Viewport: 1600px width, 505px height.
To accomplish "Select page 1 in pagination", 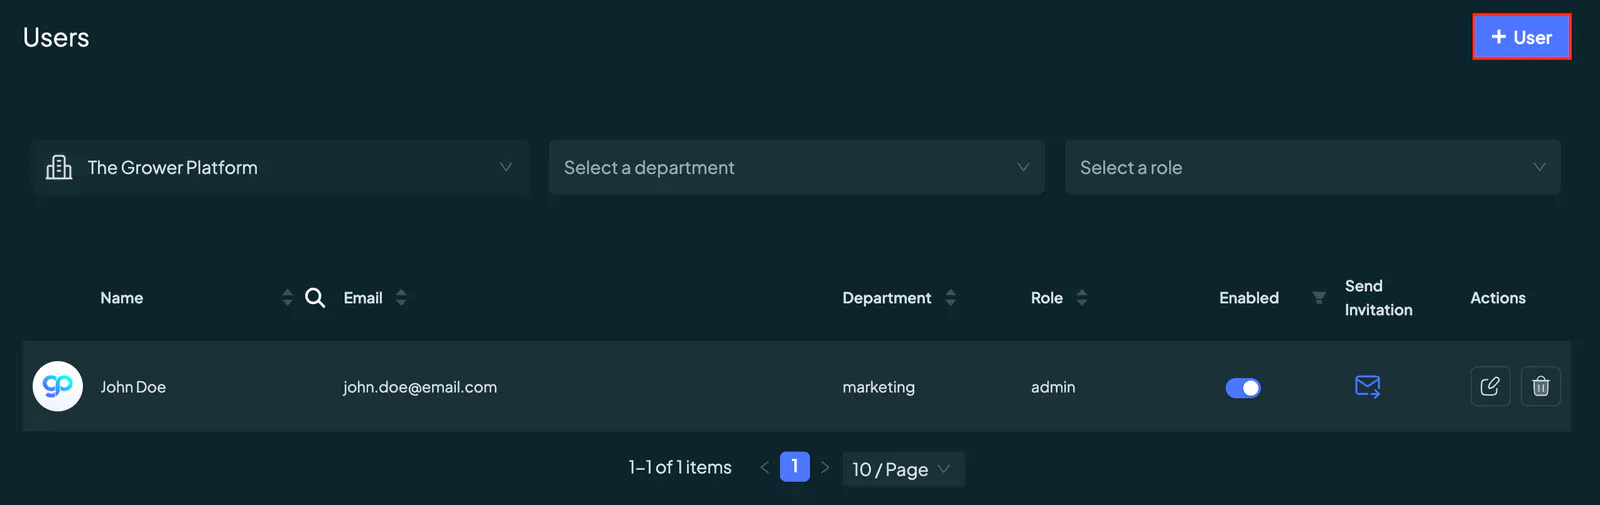I will [795, 467].
